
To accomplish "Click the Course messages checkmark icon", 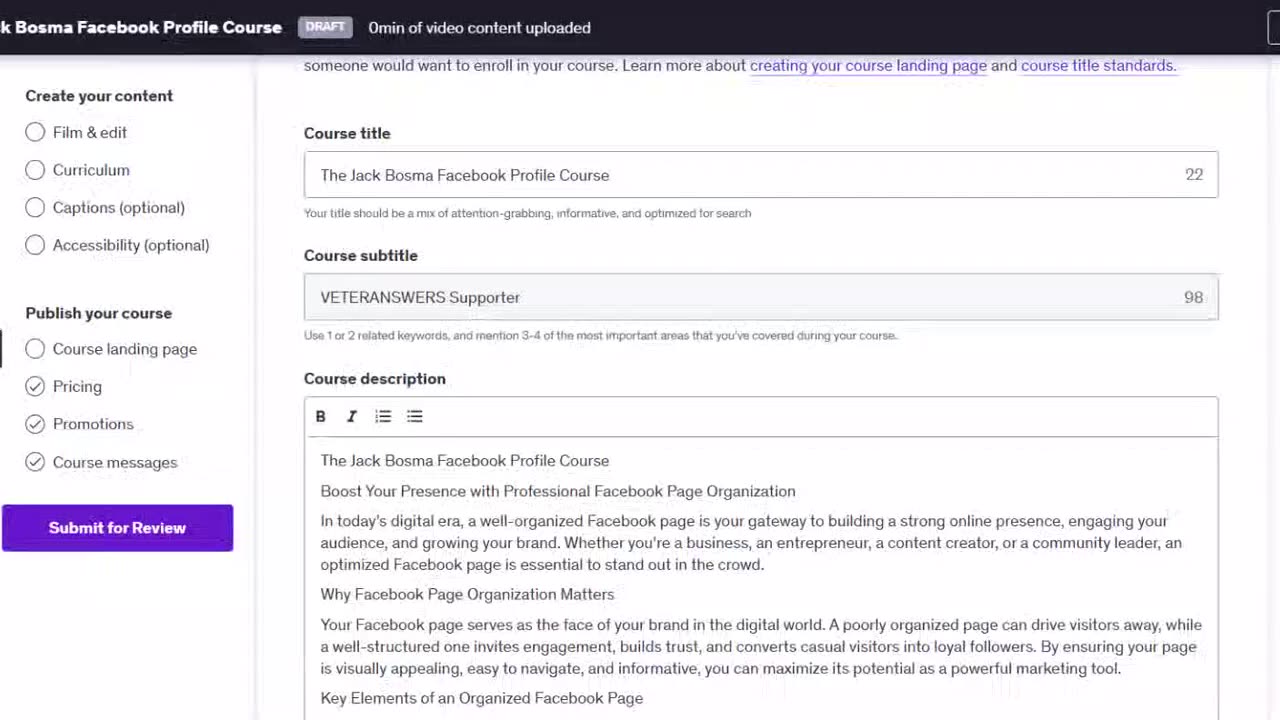I will (x=35, y=462).
